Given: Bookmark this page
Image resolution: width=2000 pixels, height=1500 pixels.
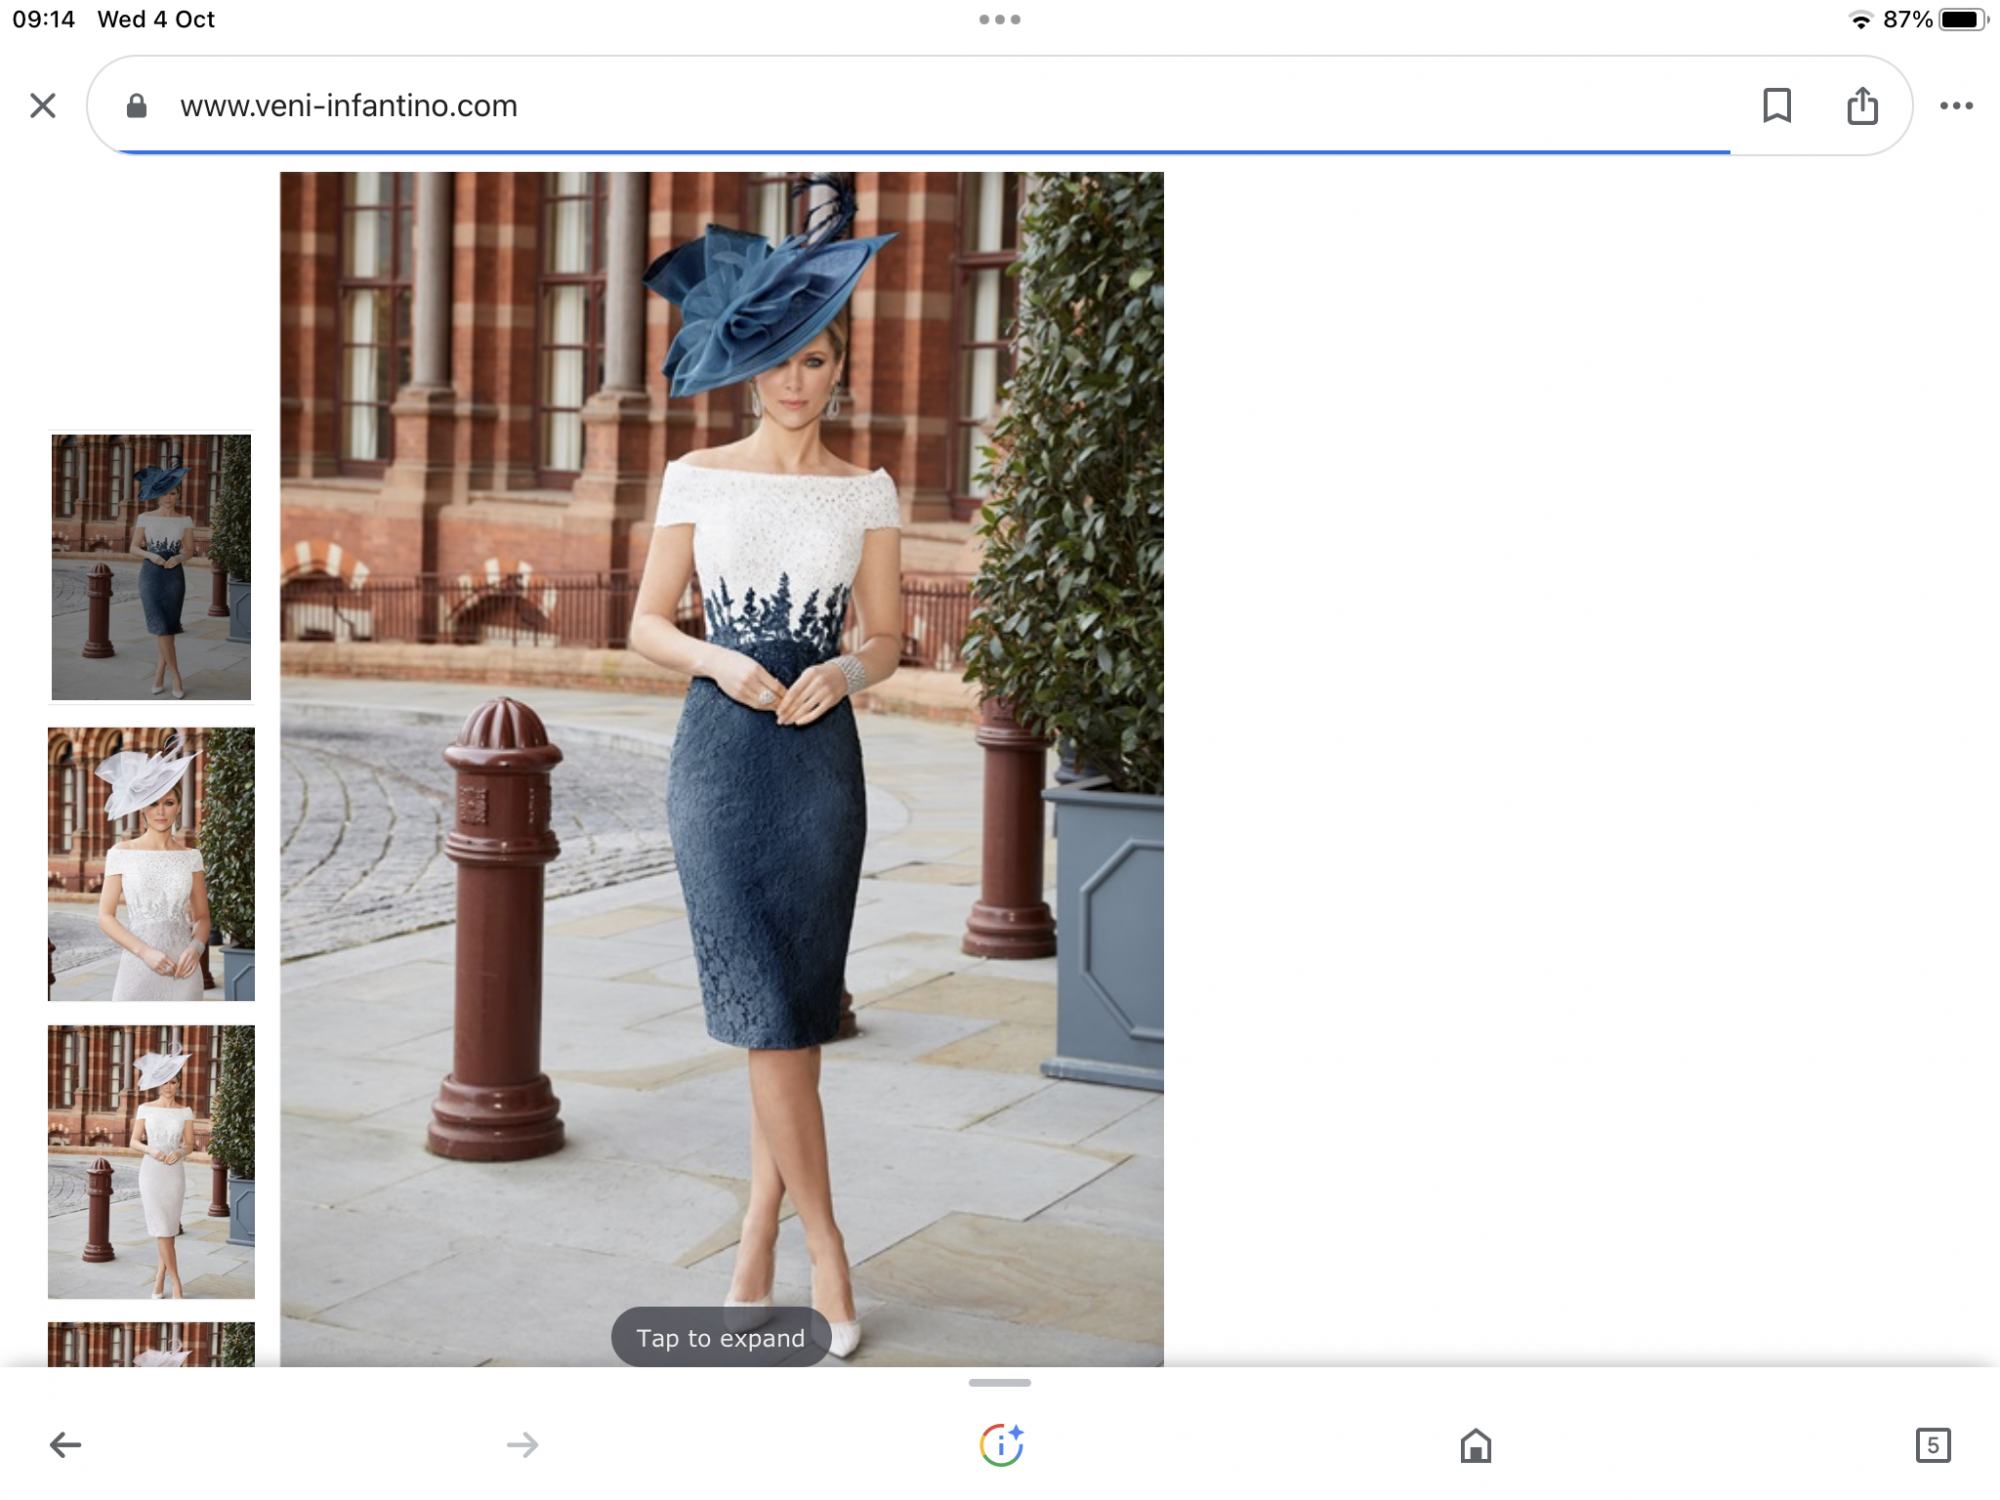Looking at the screenshot, I should (x=1776, y=105).
